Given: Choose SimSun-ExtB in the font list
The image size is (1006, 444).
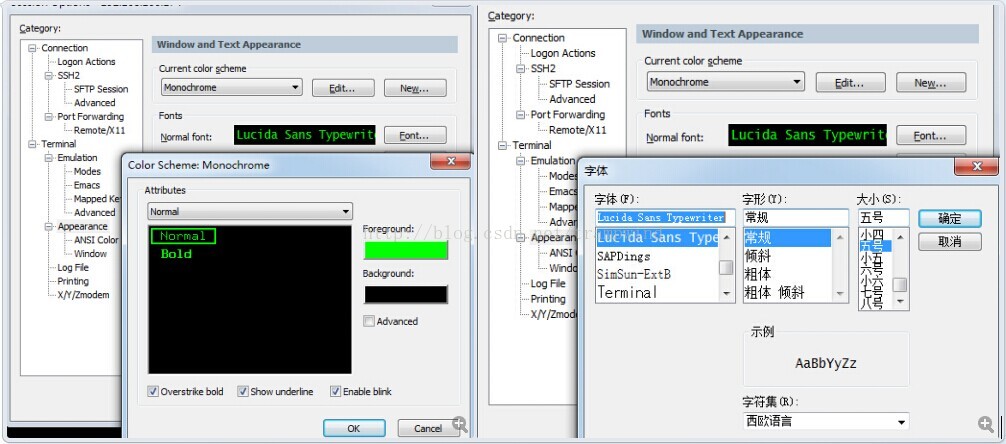Looking at the screenshot, I should pos(634,274).
